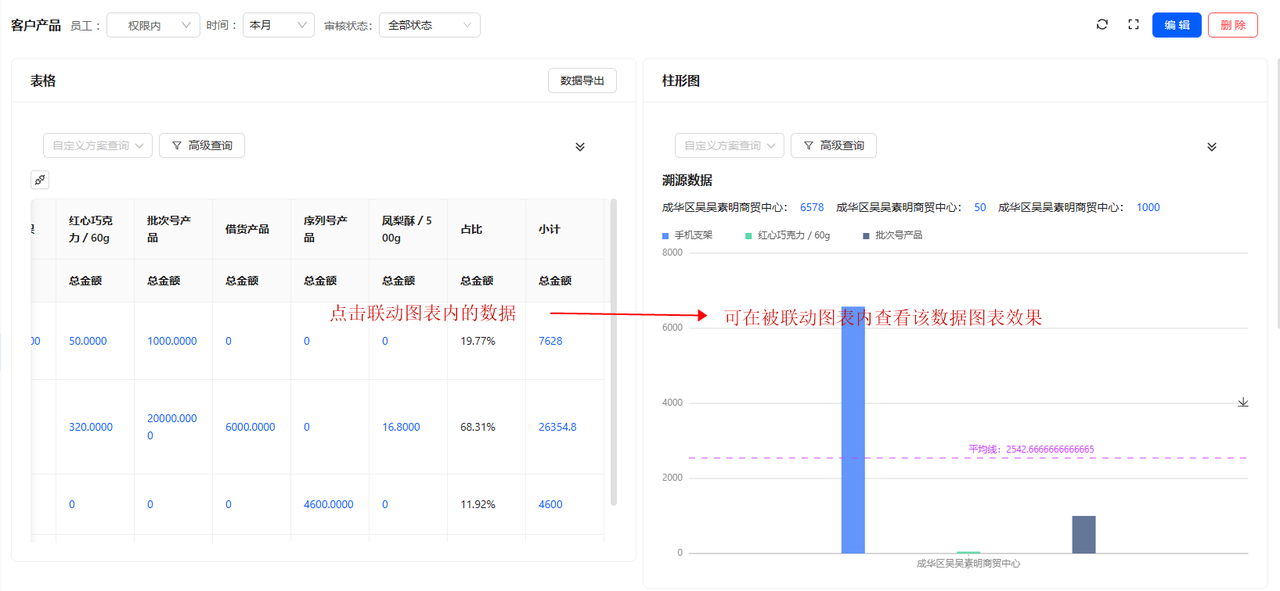Click percentage cell 68.31%

(x=477, y=427)
